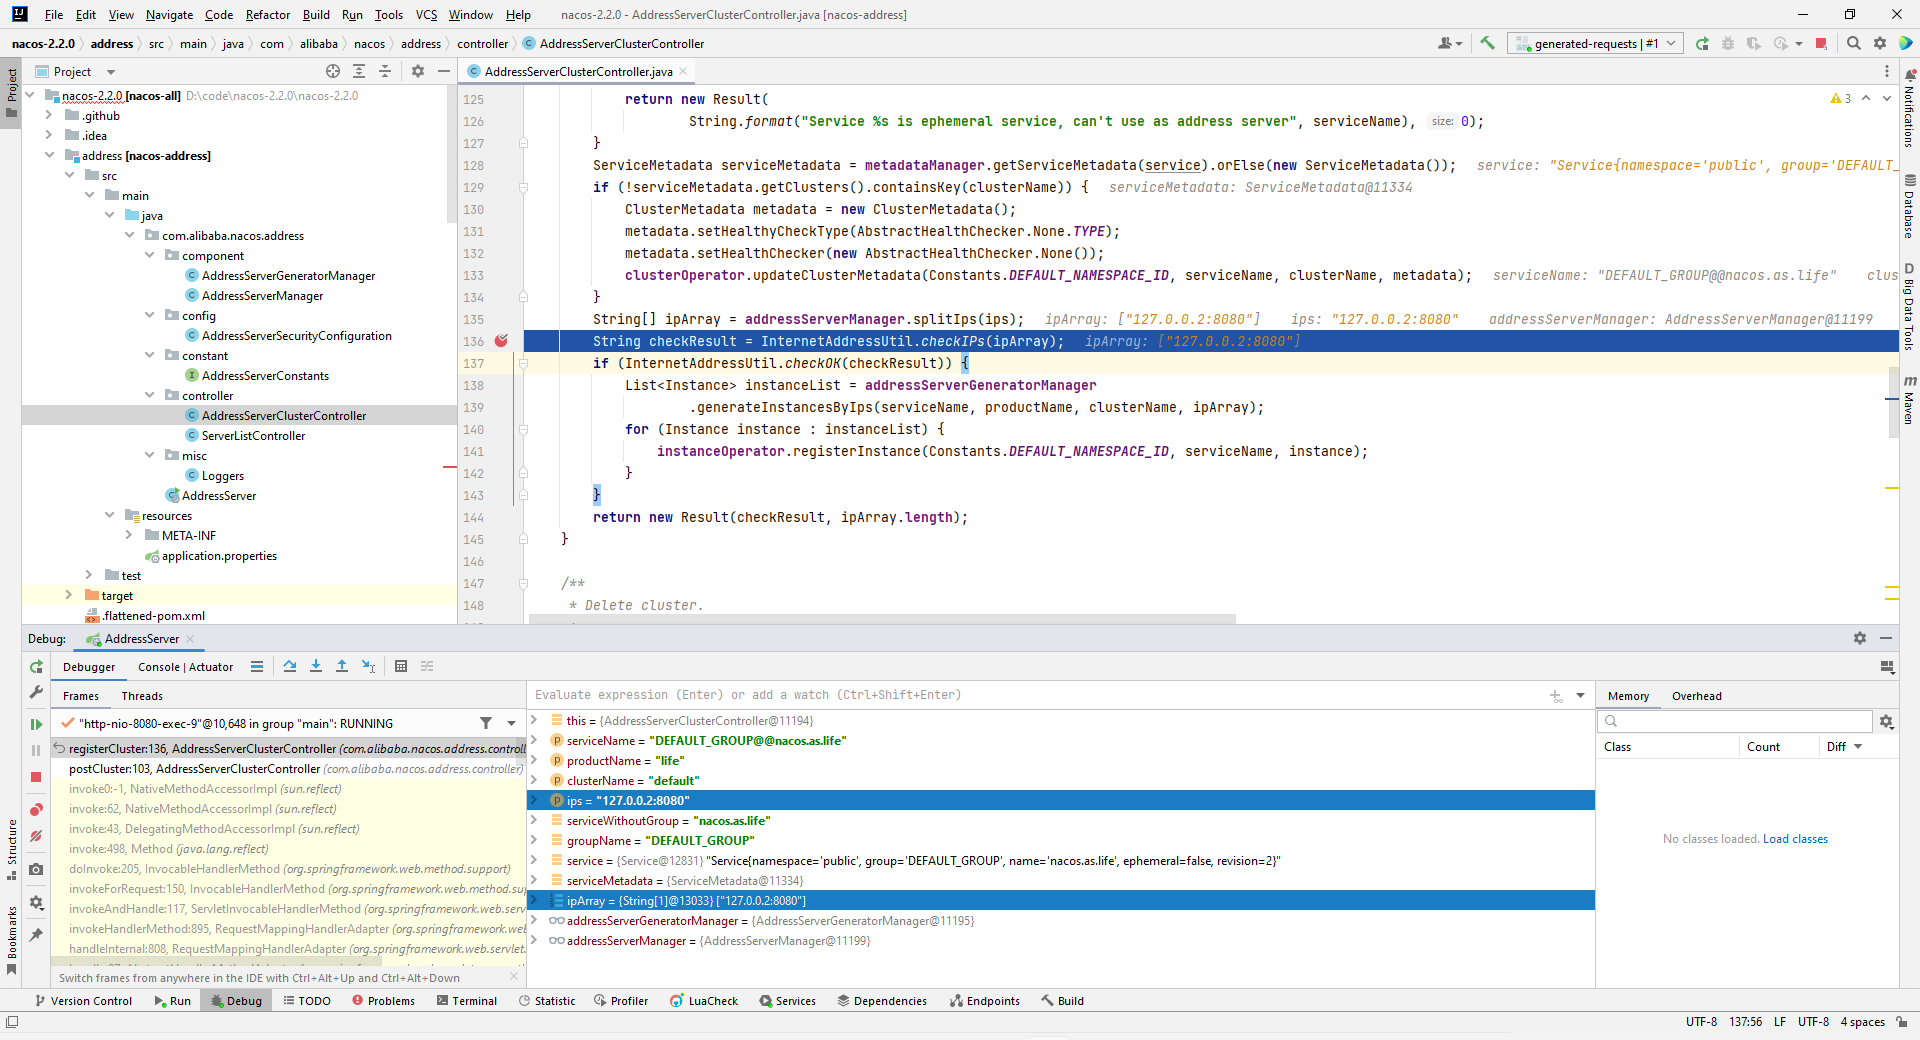Screen dimensions: 1920x1040
Task: Resume program with green play icon
Action: point(36,724)
